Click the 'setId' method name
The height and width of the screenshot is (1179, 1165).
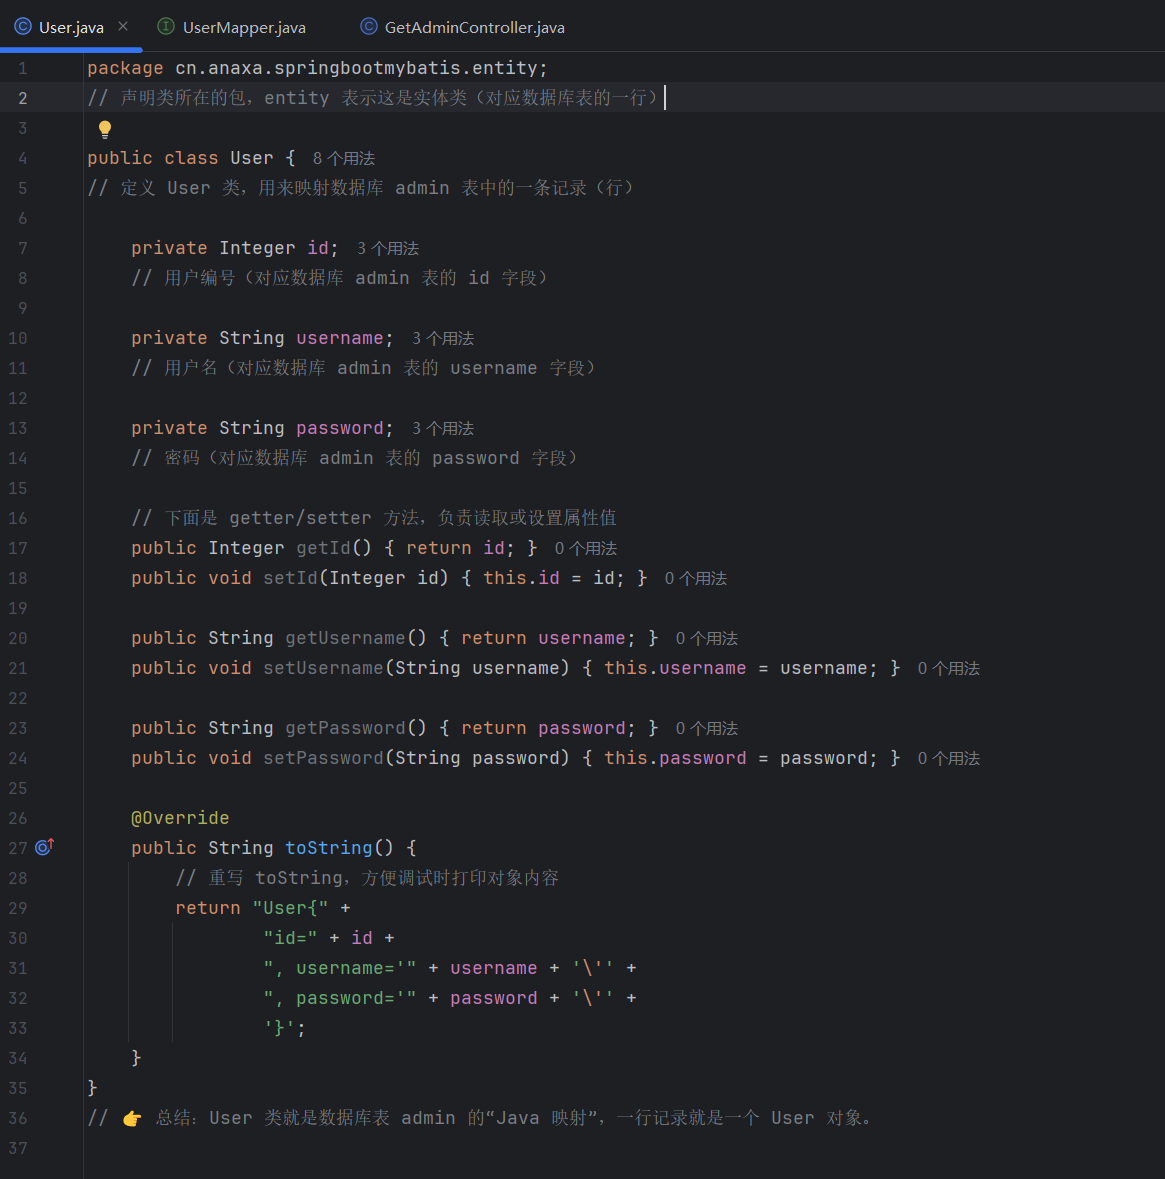(291, 578)
